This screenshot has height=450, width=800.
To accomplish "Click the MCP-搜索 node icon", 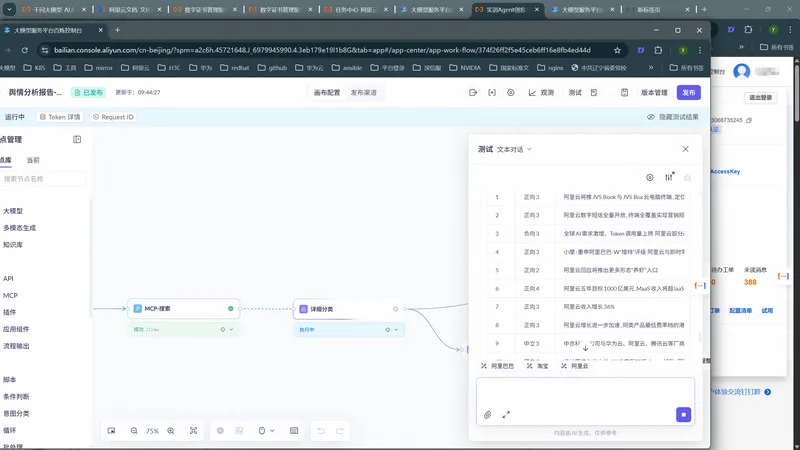I will pyautogui.click(x=138, y=309).
